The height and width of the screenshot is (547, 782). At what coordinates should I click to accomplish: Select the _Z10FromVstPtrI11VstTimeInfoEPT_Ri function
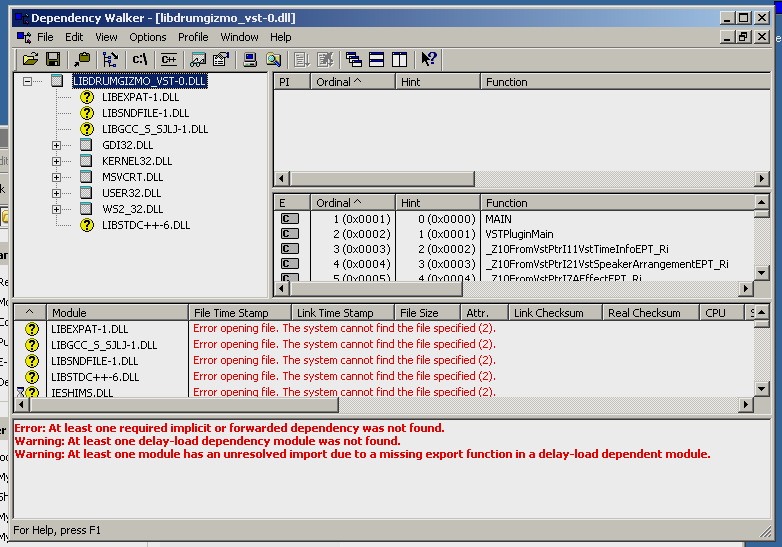[x=578, y=249]
